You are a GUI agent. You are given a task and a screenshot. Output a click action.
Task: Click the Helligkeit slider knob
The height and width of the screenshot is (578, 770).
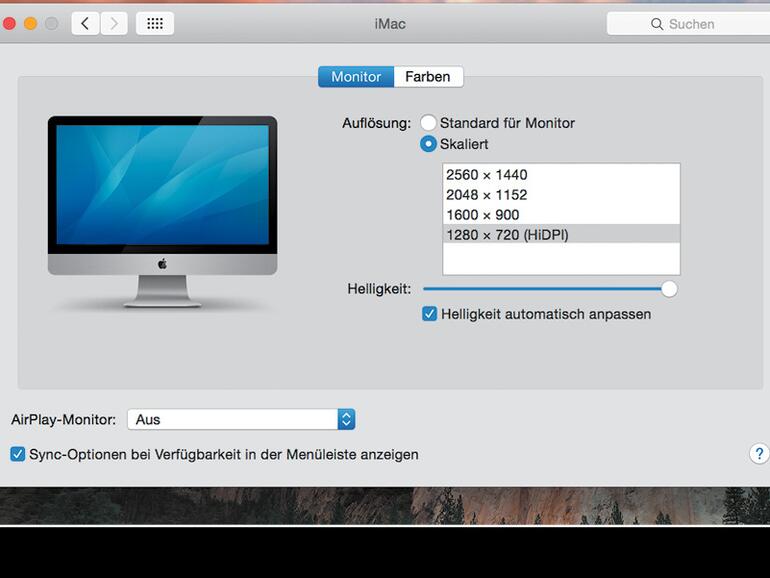669,289
